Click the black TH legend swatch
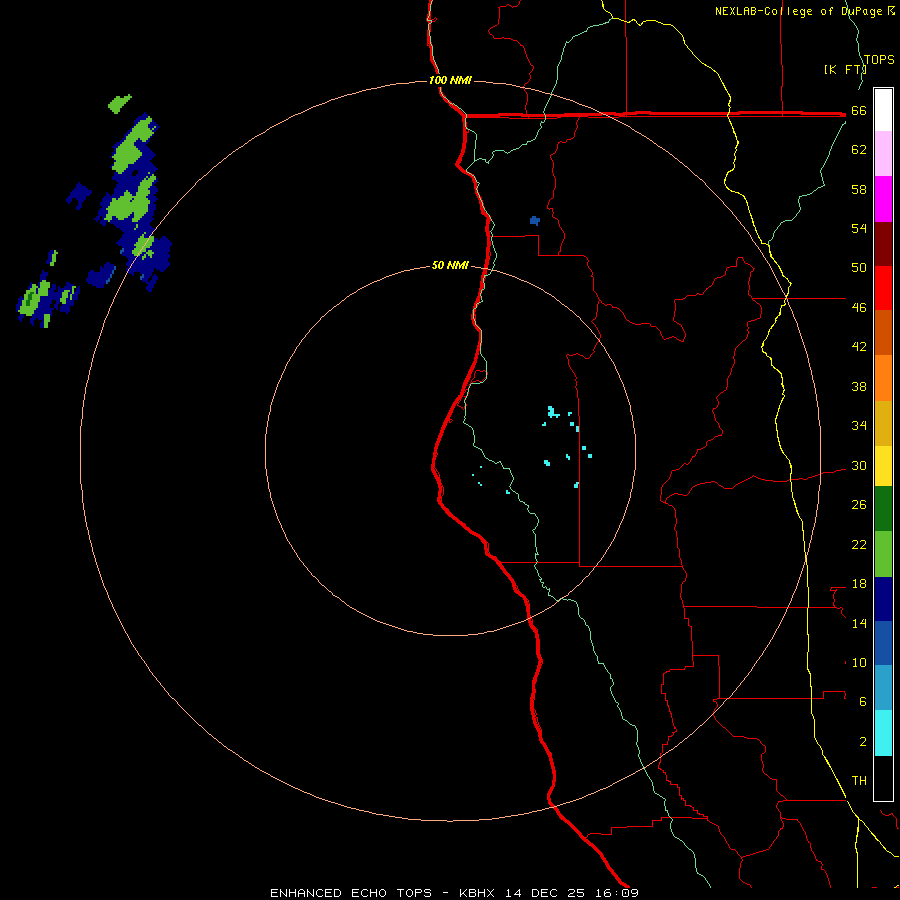 point(883,778)
